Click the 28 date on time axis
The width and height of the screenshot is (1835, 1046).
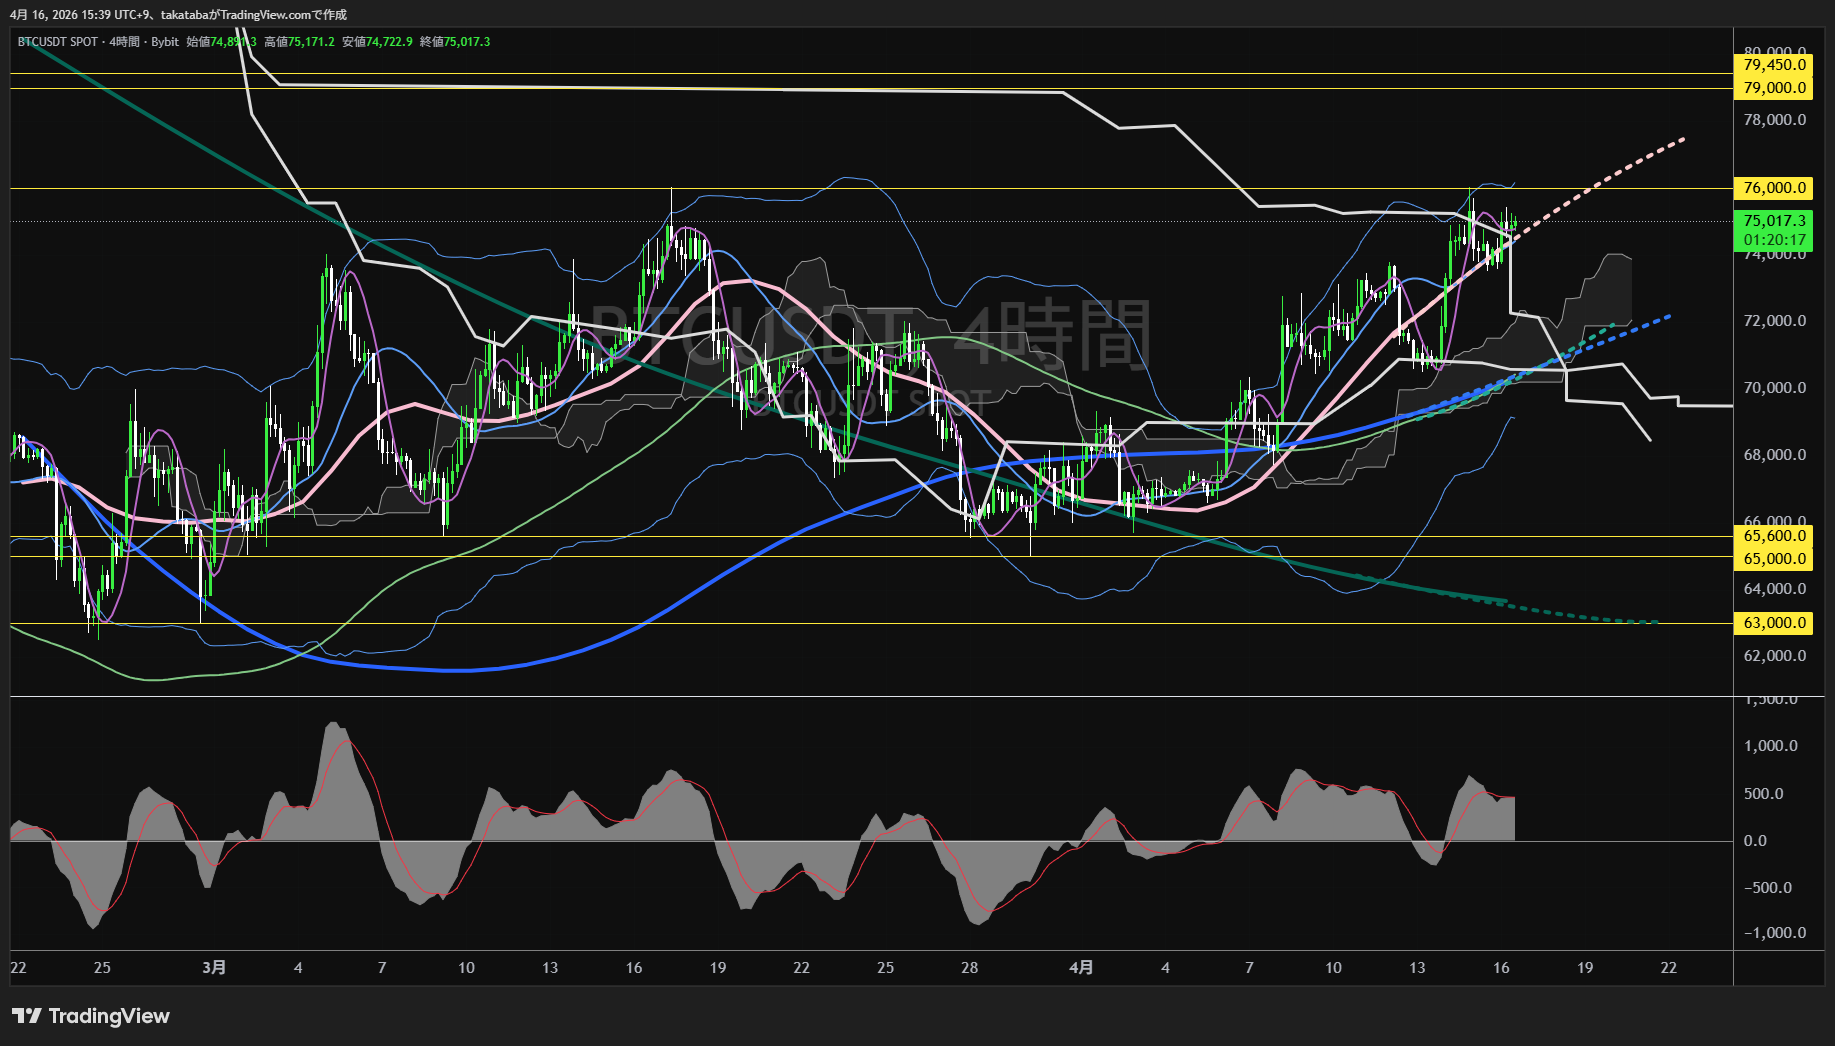(969, 968)
